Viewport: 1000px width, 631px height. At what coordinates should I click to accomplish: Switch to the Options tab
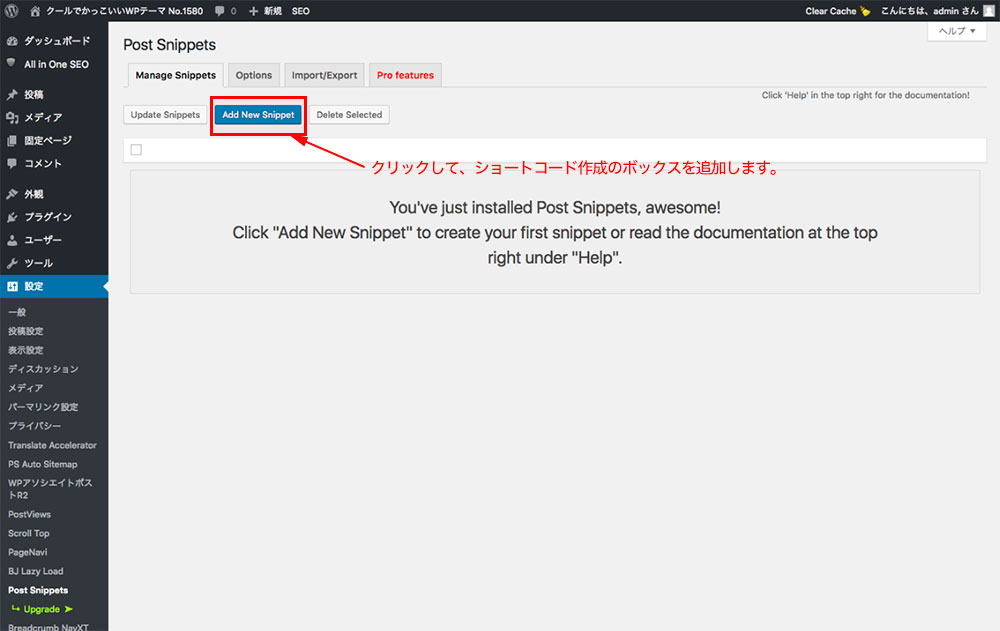(x=254, y=75)
